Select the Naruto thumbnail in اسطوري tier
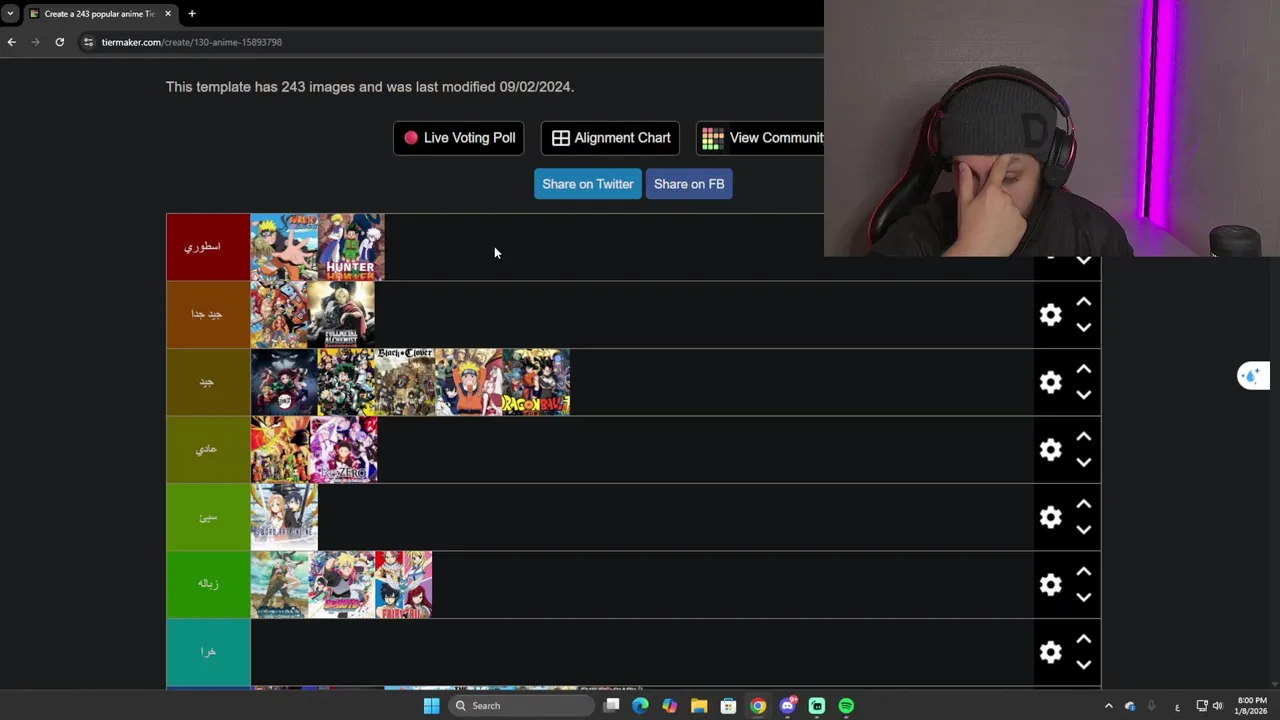This screenshot has width=1280, height=720. (284, 247)
